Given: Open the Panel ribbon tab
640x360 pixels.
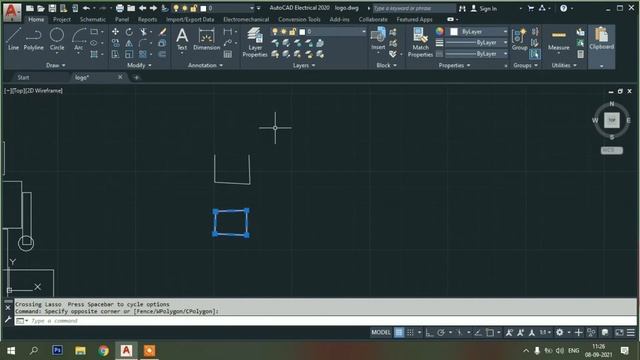Looking at the screenshot, I should (122, 19).
